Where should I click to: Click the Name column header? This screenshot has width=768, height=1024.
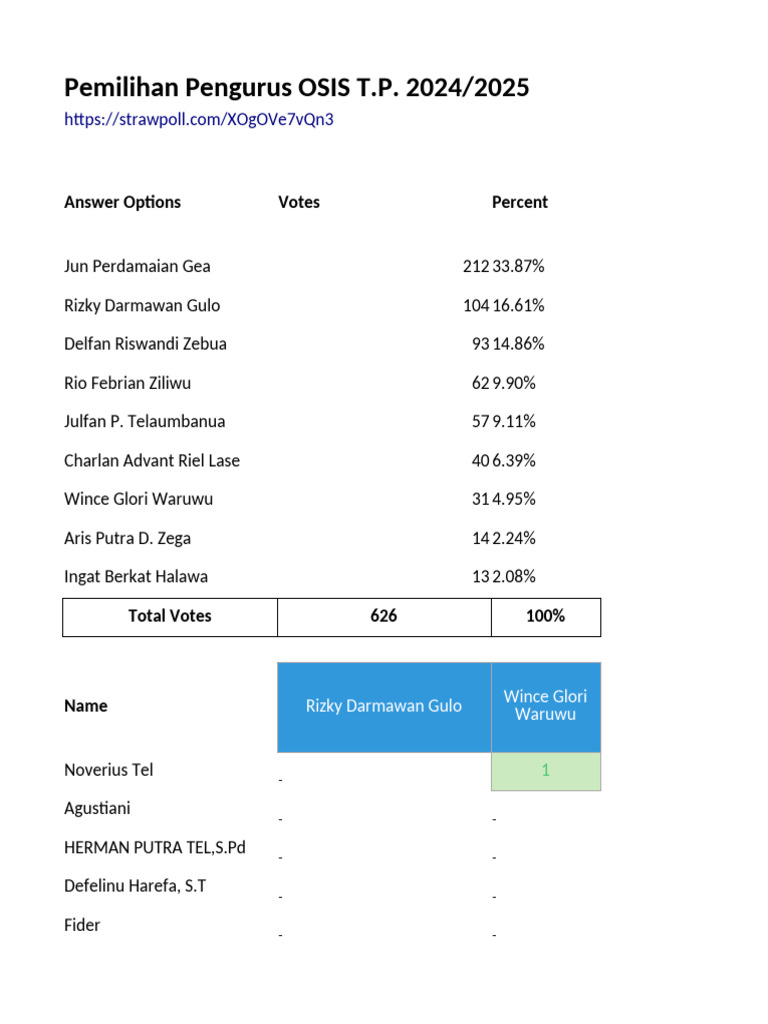(86, 706)
